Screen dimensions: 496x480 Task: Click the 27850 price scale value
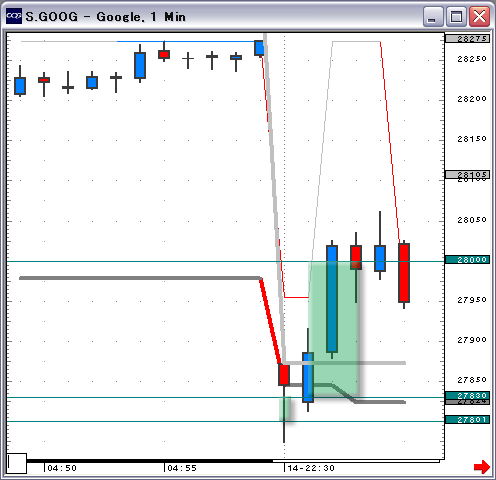tap(472, 380)
